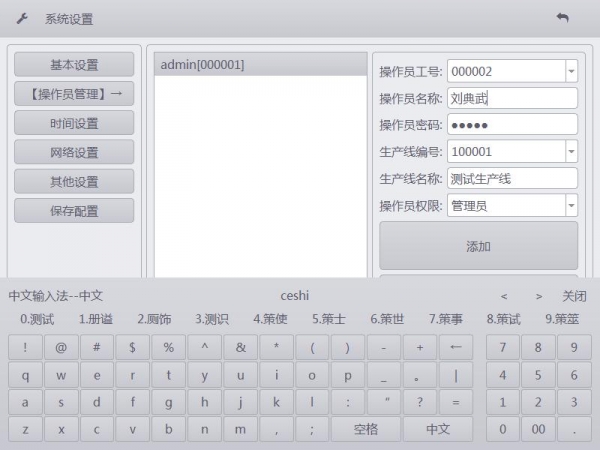Toggle the 中文 input language key
The width and height of the screenshot is (600, 450).
pyautogui.click(x=437, y=429)
